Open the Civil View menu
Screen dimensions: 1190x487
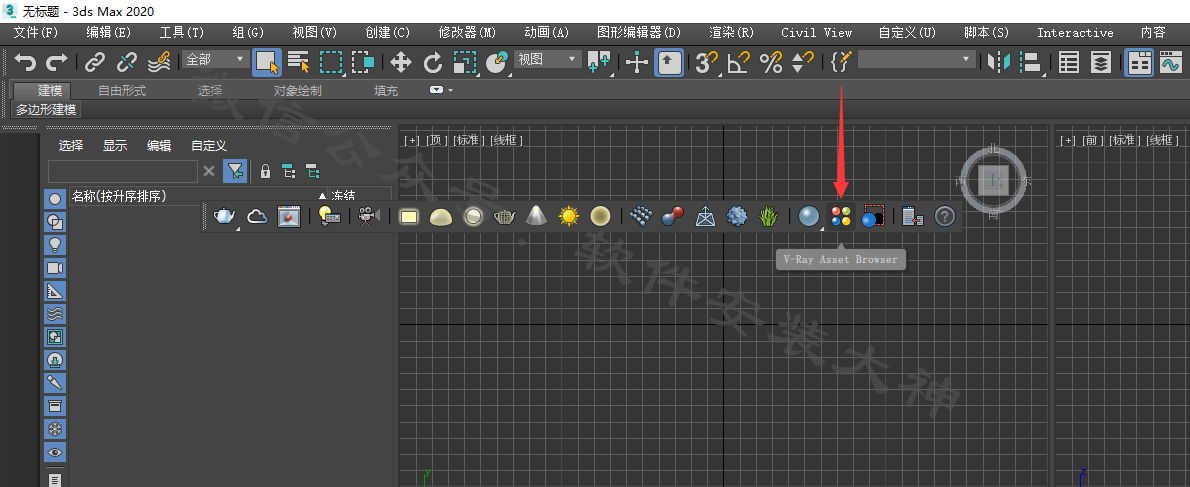817,33
